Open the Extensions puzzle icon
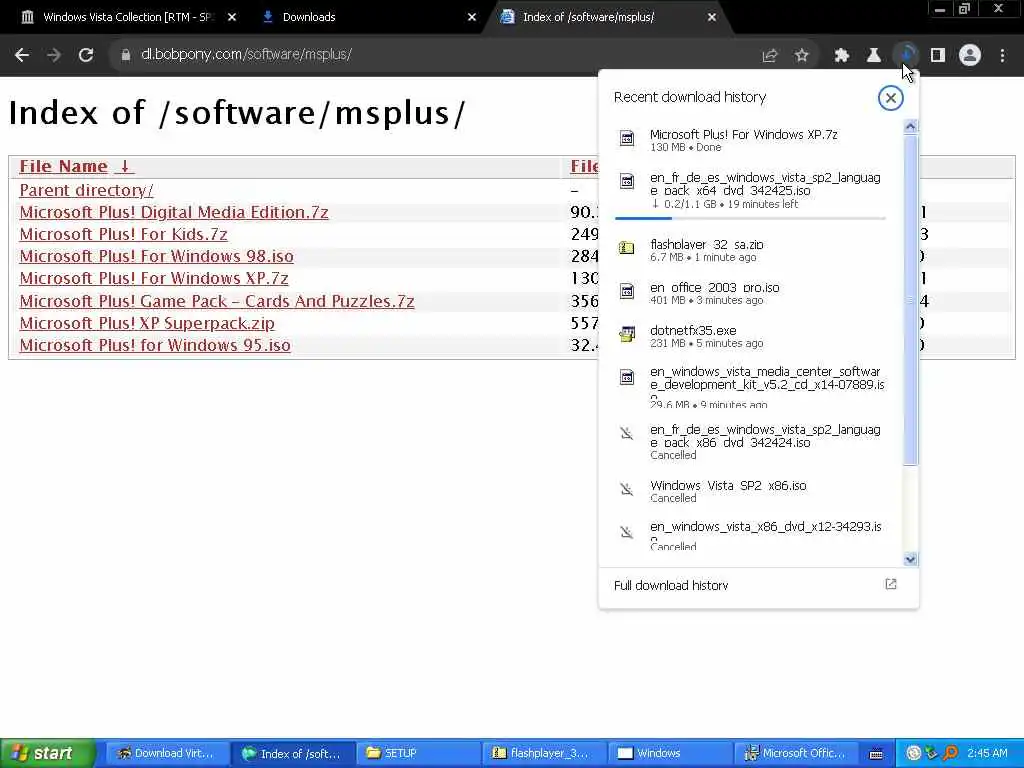Image resolution: width=1024 pixels, height=768 pixels. point(842,56)
